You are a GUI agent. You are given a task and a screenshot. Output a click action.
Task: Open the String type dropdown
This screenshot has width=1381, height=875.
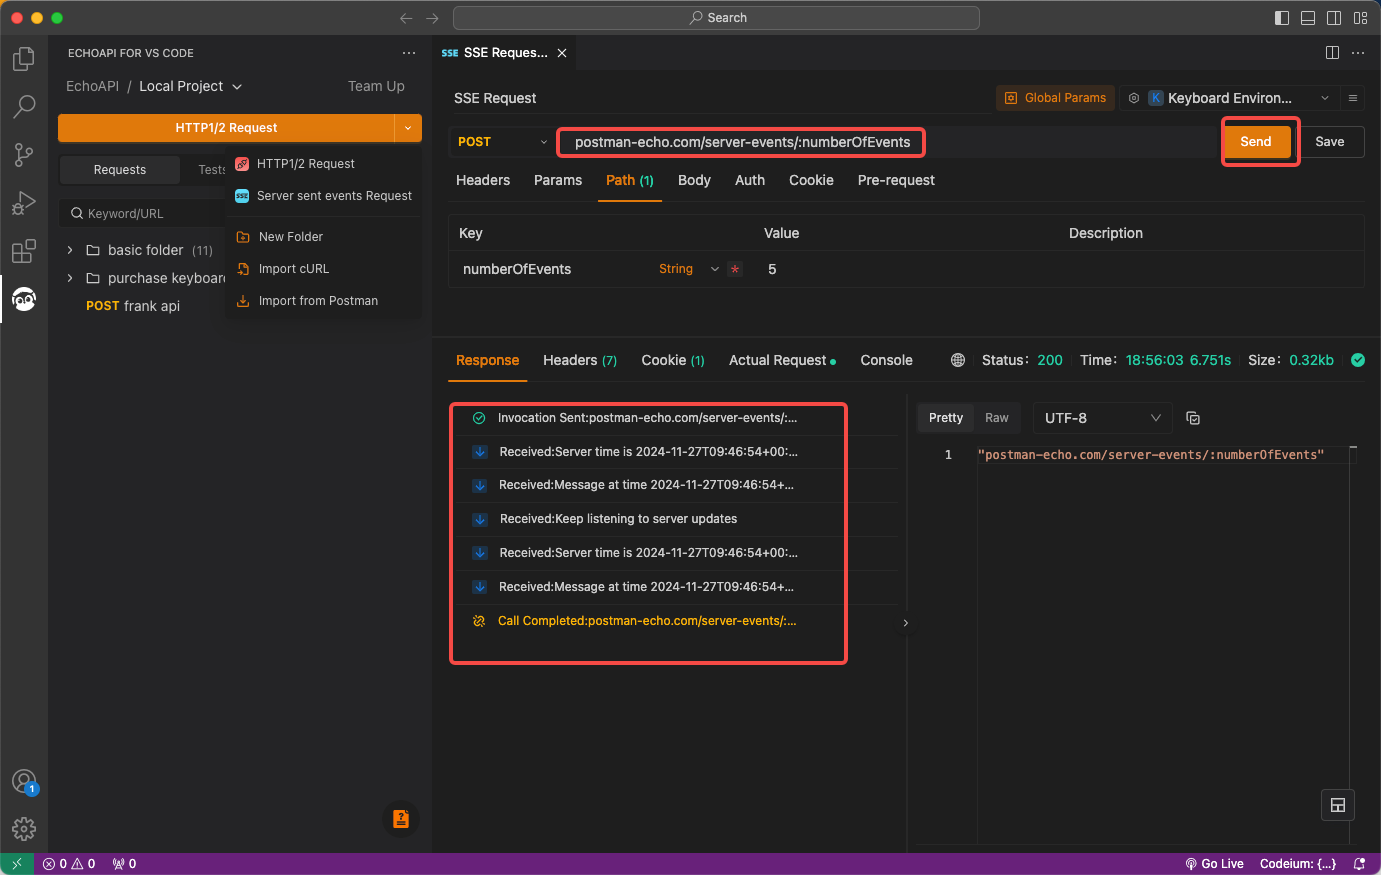click(x=689, y=269)
